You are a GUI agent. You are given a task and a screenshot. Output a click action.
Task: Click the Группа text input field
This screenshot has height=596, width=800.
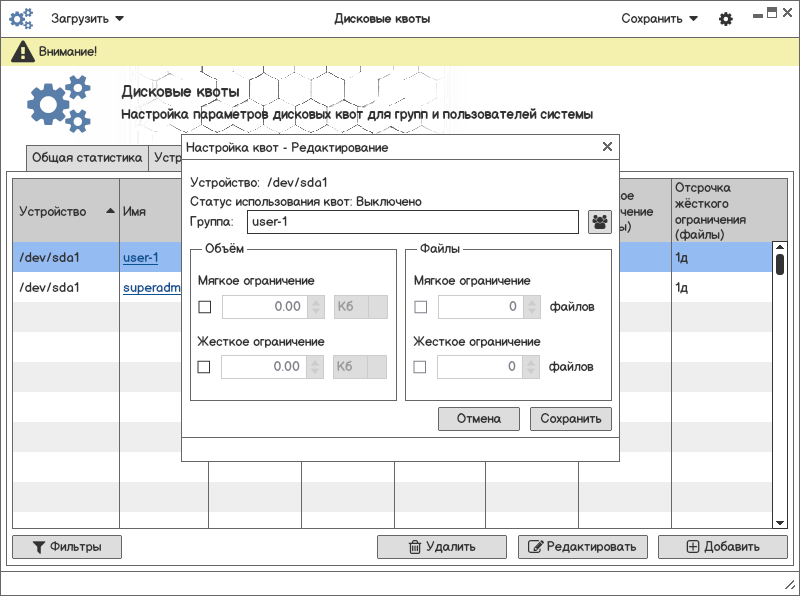tap(412, 222)
